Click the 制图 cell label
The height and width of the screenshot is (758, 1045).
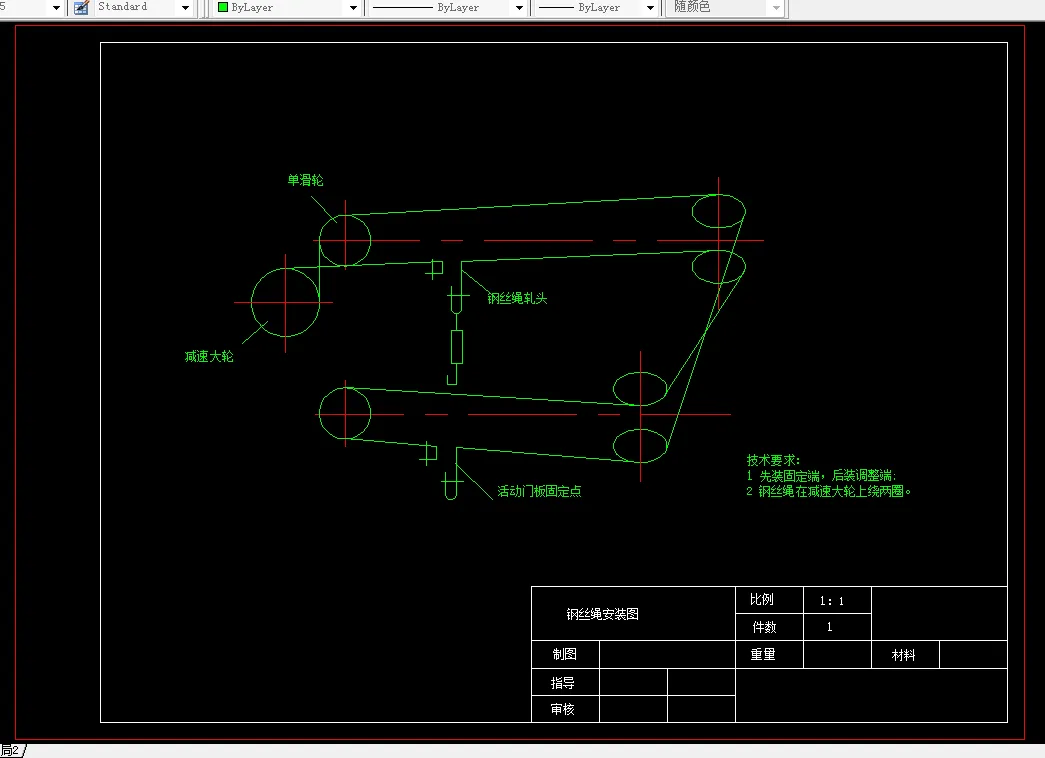pos(564,654)
